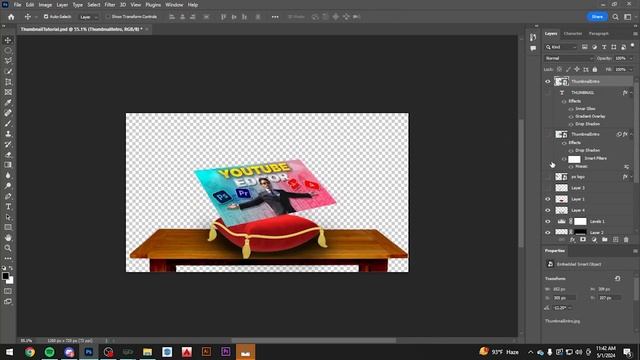The height and width of the screenshot is (360, 640).
Task: Switch to the Paragraph tab
Action: coord(598,33)
